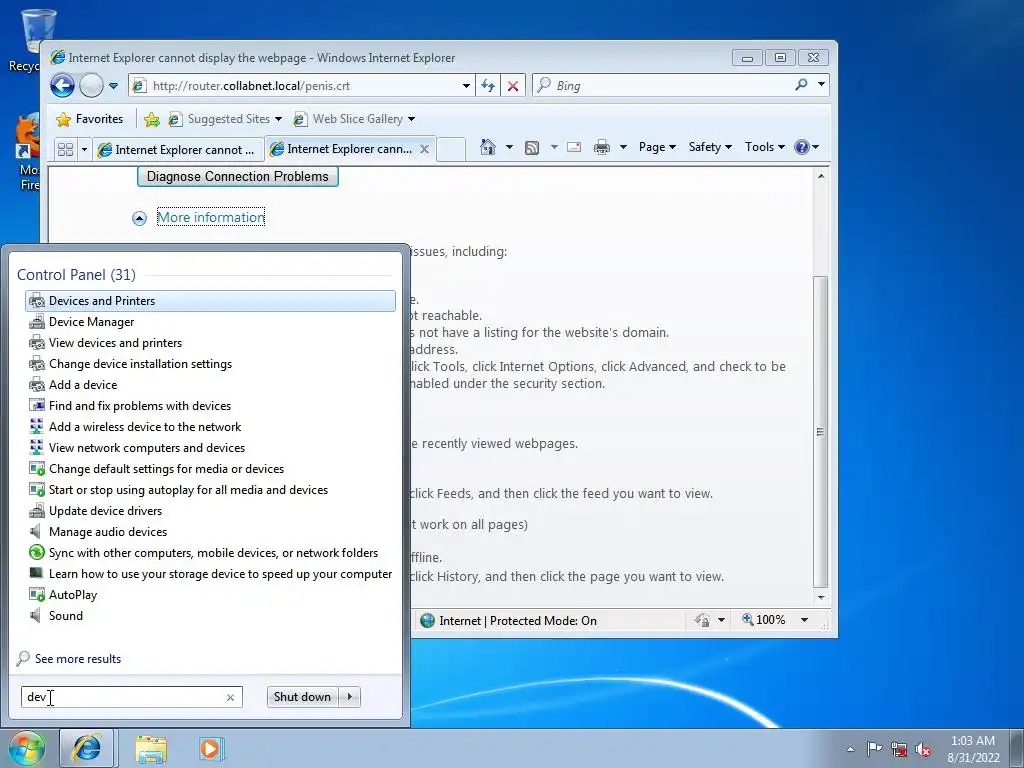1024x768 pixels.
Task: Click the Read Mail icon
Action: (574, 147)
